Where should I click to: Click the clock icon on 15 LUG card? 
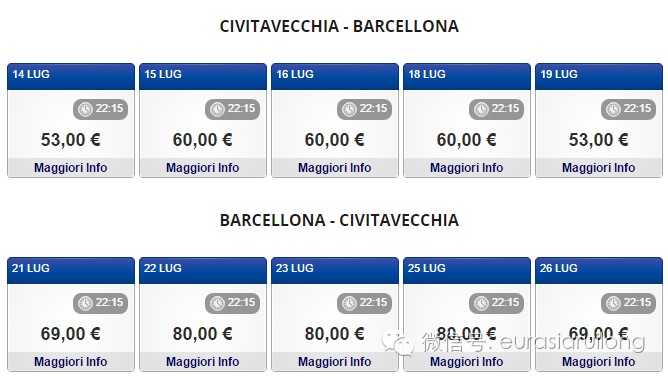[217, 109]
